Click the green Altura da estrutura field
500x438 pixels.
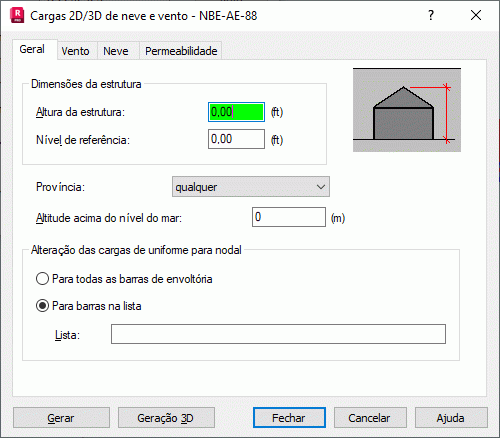[x=236, y=112]
